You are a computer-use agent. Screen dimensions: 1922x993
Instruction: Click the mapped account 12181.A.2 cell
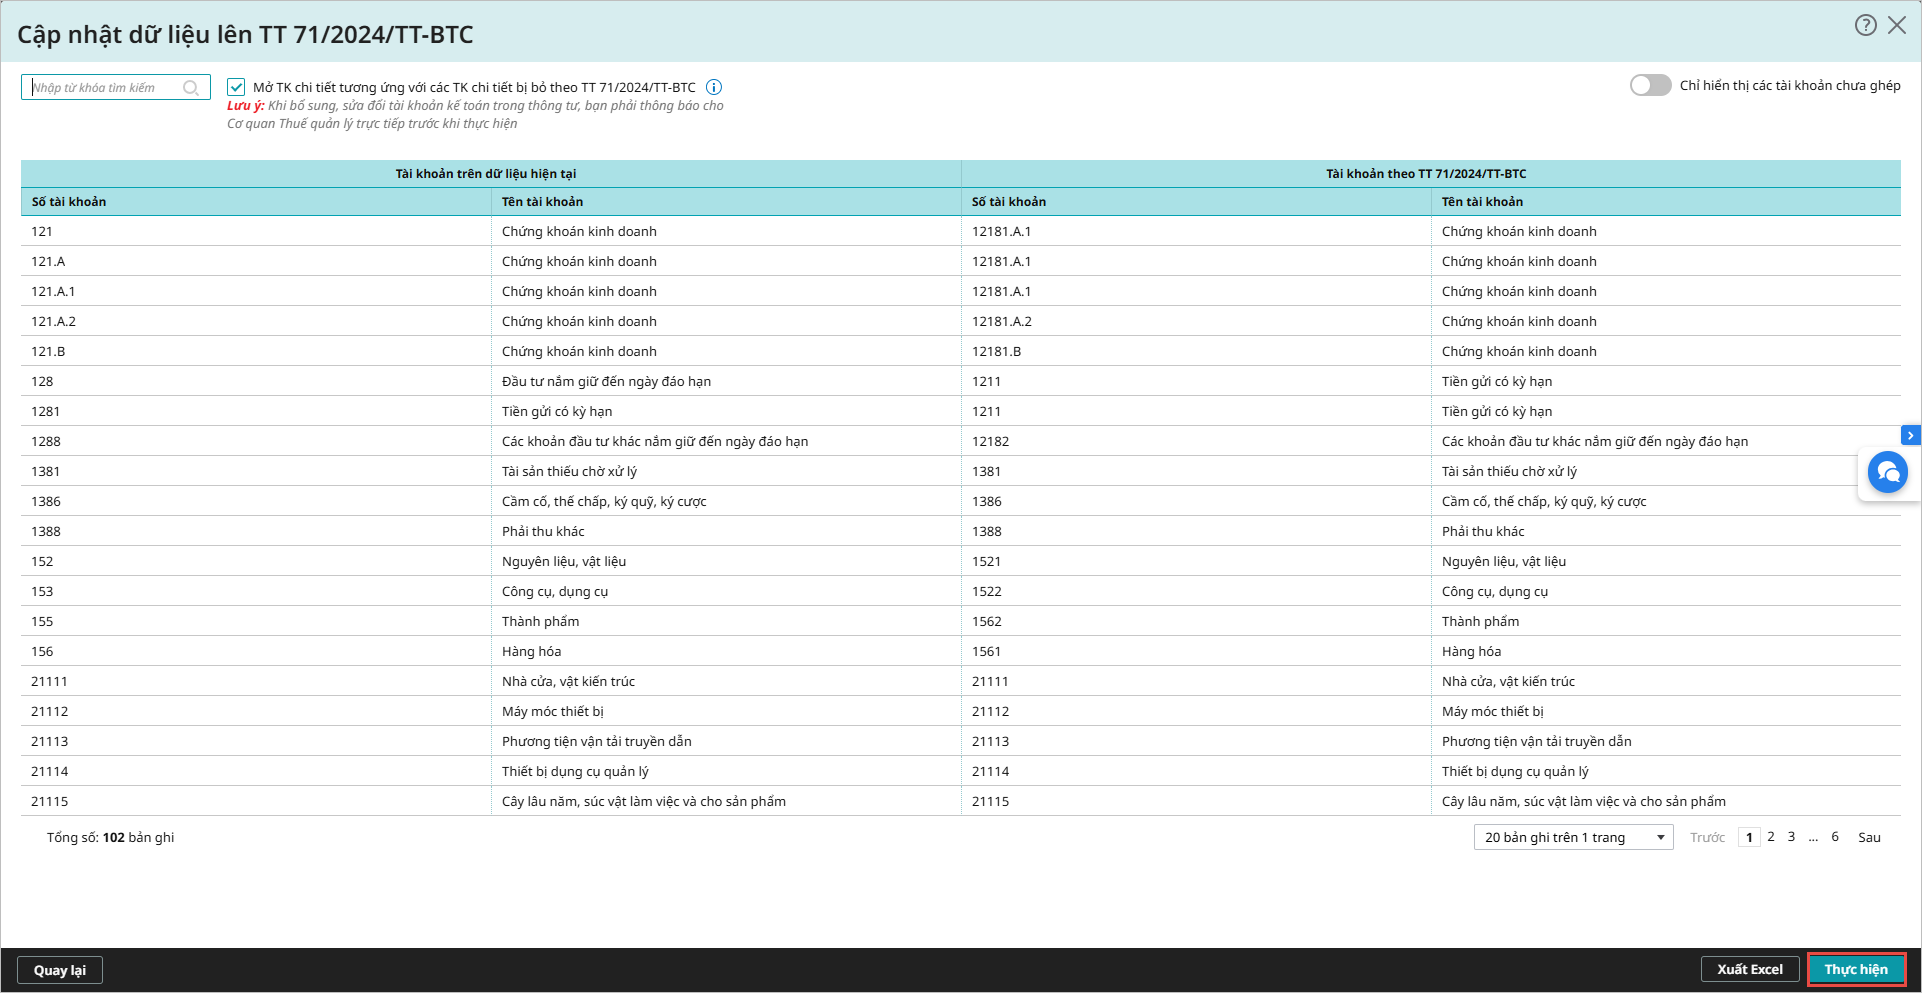(1002, 321)
